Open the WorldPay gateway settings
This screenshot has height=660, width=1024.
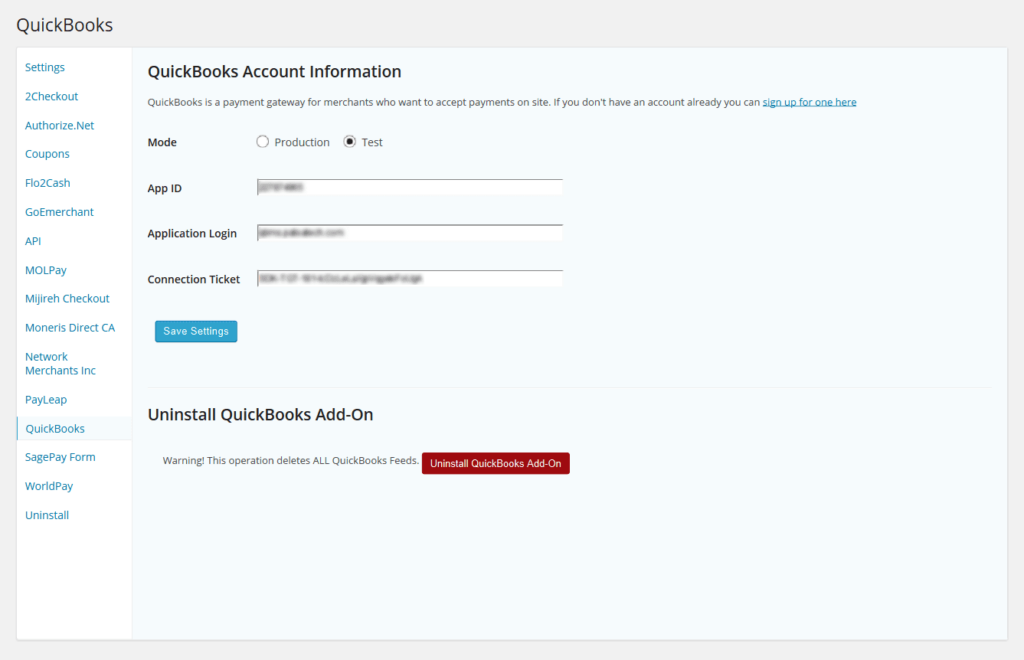pyautogui.click(x=48, y=485)
